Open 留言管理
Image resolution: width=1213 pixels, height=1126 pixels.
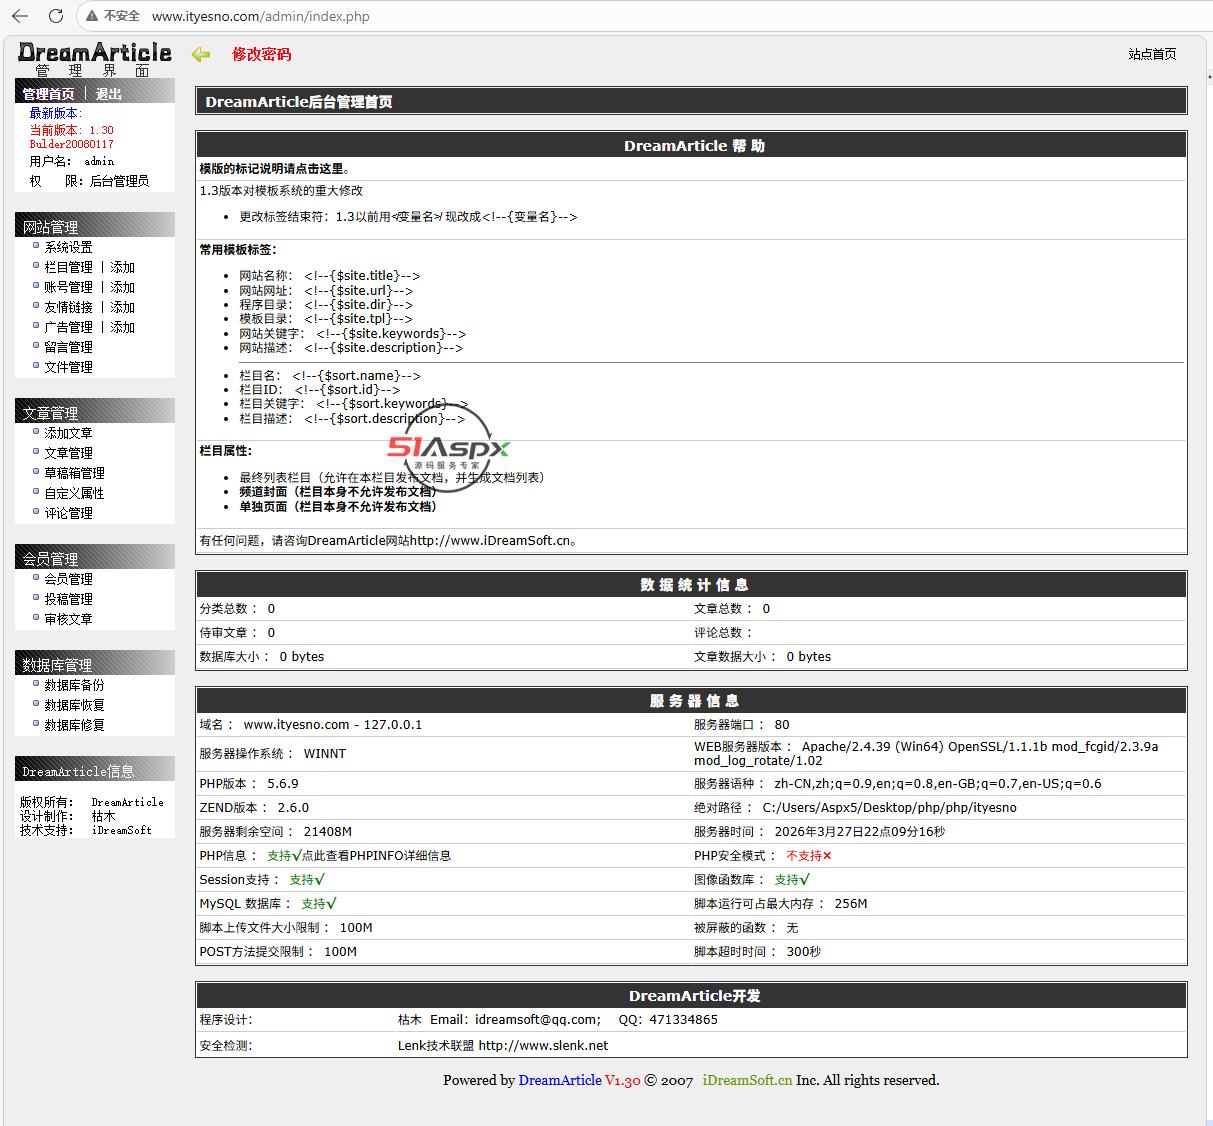coord(68,347)
